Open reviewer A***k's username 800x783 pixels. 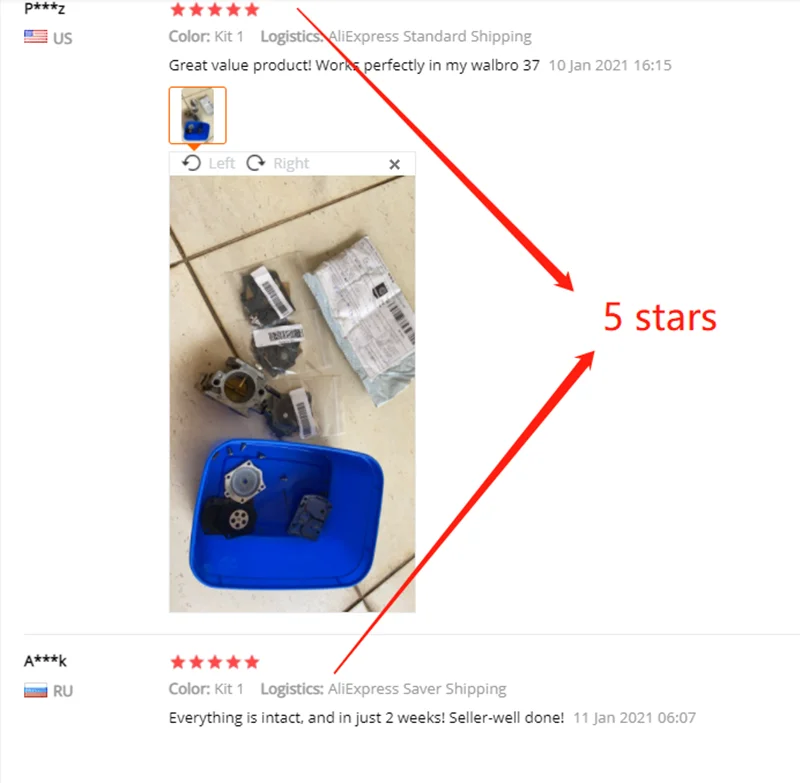tap(45, 661)
